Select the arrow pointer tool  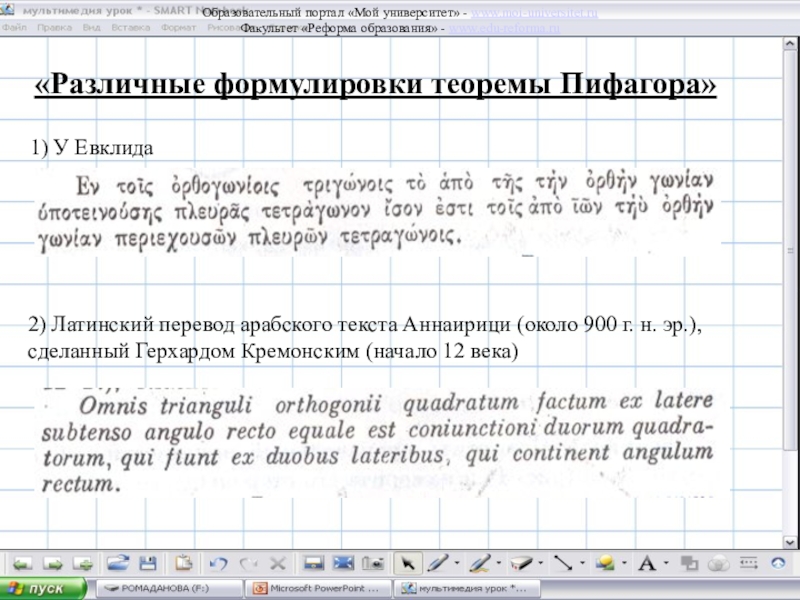click(405, 563)
